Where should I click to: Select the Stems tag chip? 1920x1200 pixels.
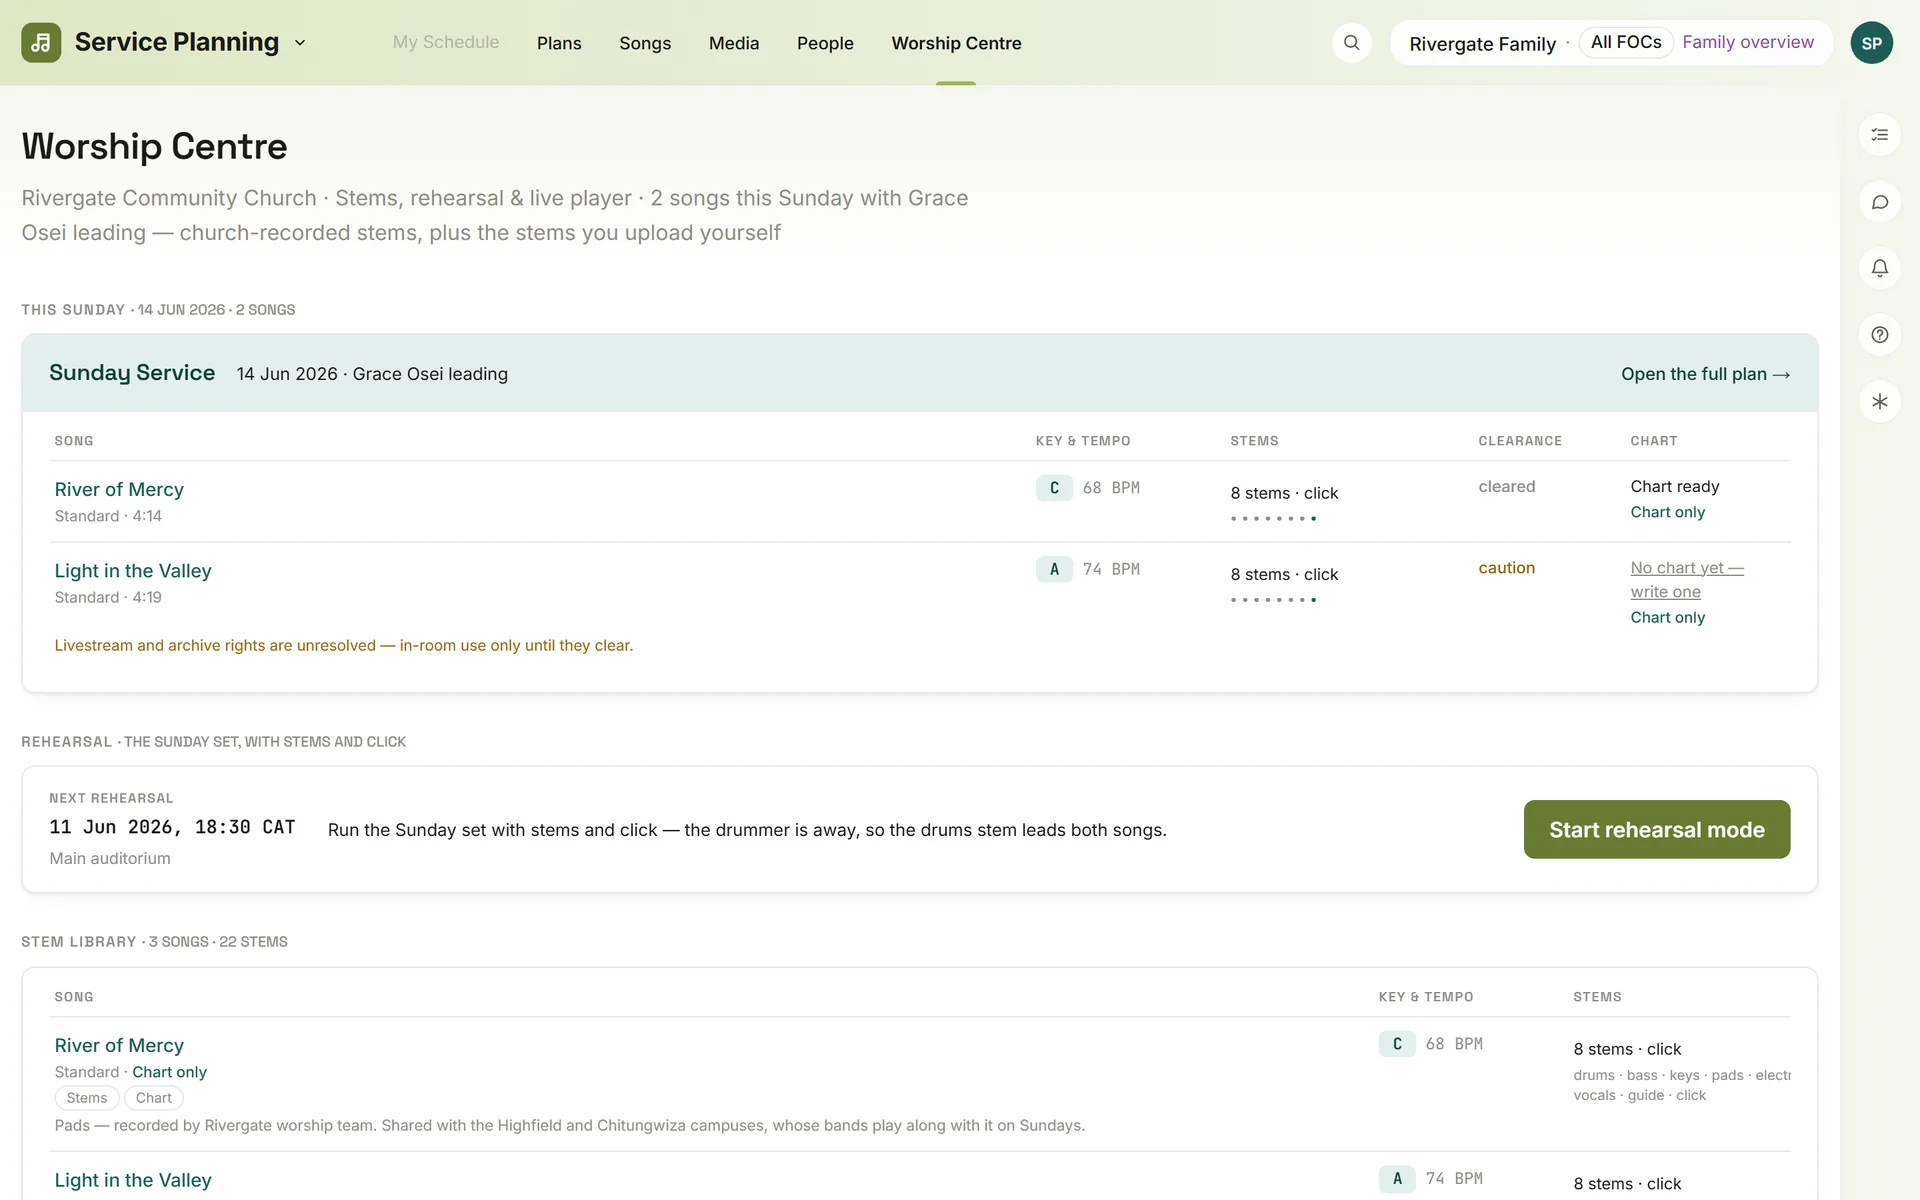pyautogui.click(x=87, y=1098)
